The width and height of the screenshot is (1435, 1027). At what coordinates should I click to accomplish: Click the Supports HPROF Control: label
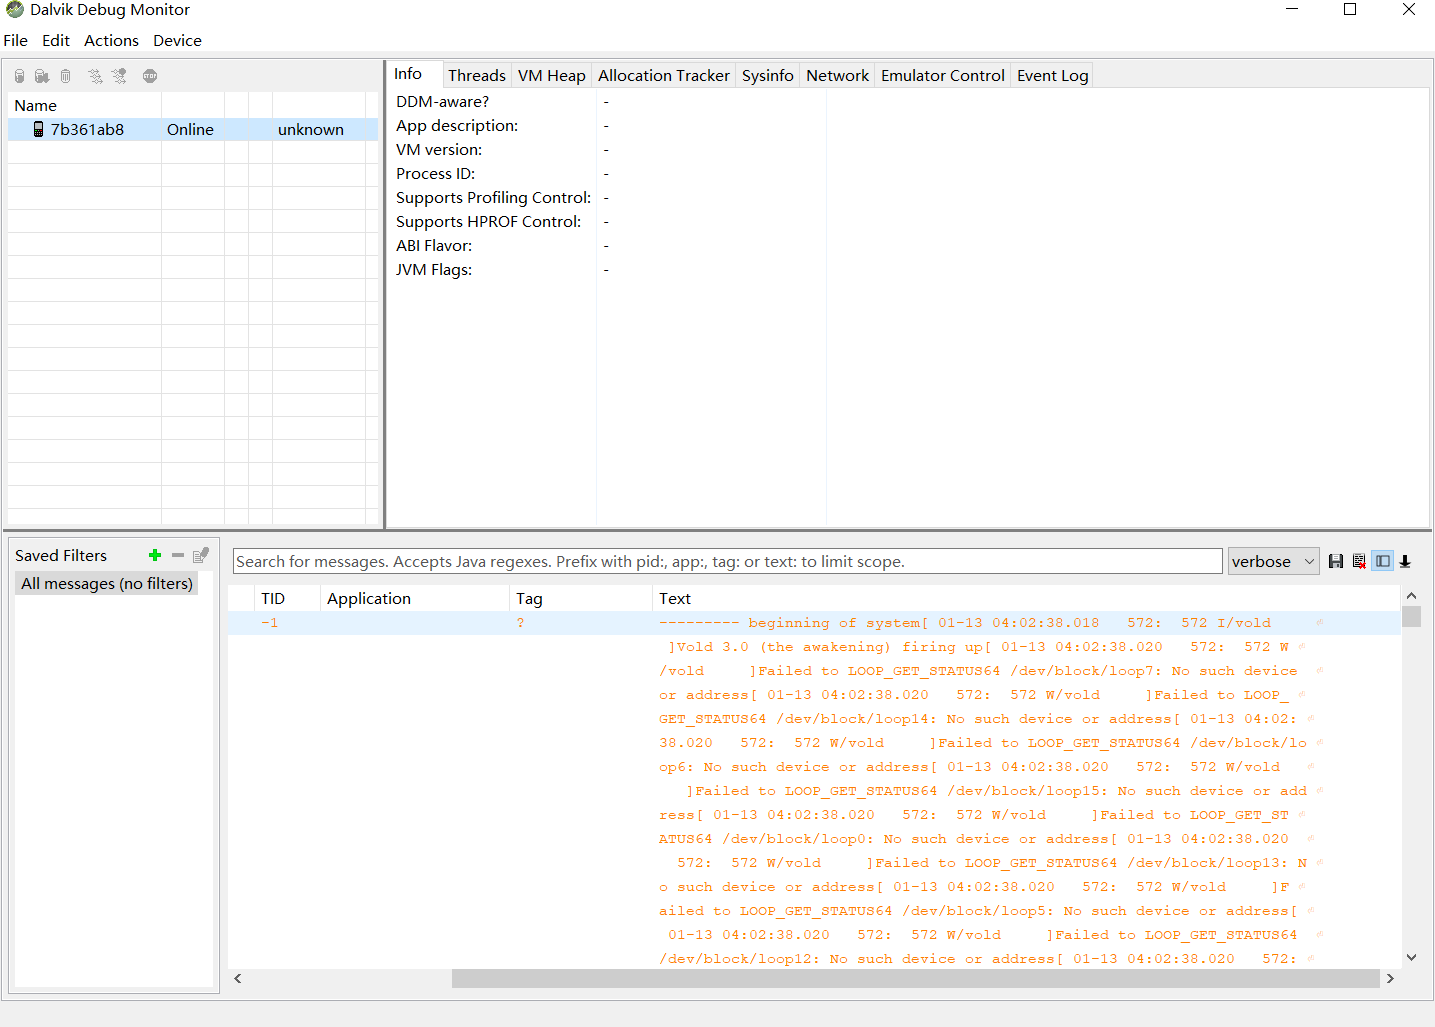click(488, 221)
